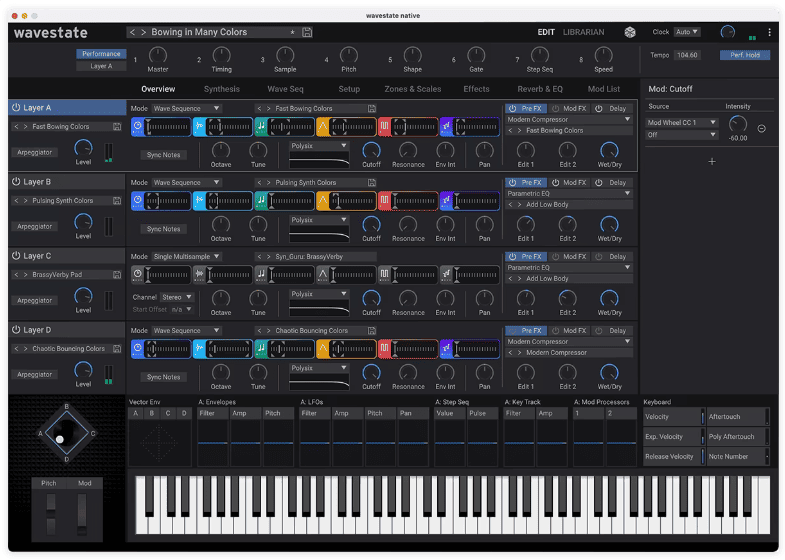785x560 pixels.
Task: Enable Layer A Mod FX
Action: (x=569, y=109)
